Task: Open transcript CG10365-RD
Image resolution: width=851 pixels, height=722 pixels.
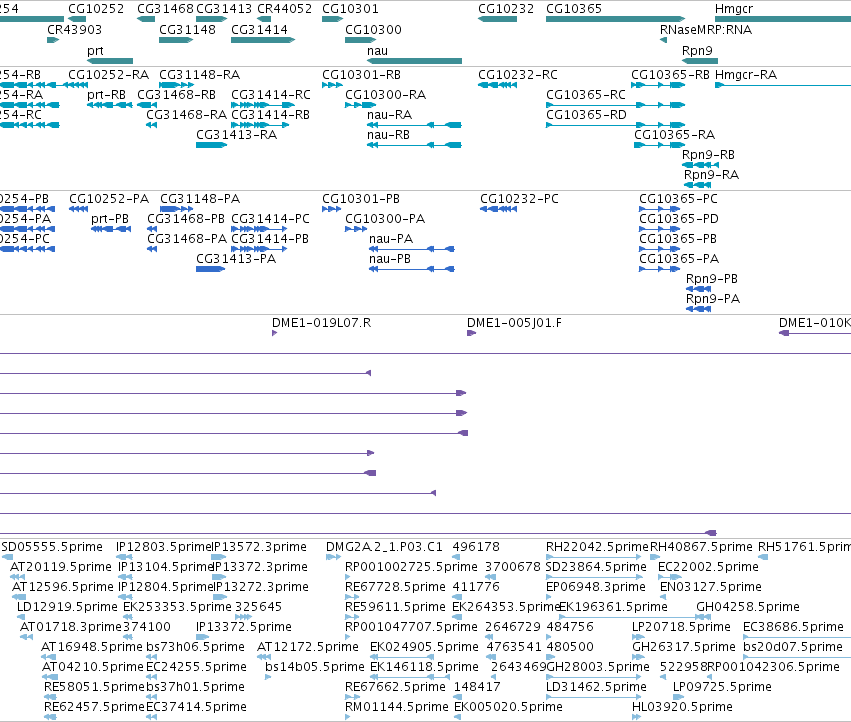Action: 586,115
